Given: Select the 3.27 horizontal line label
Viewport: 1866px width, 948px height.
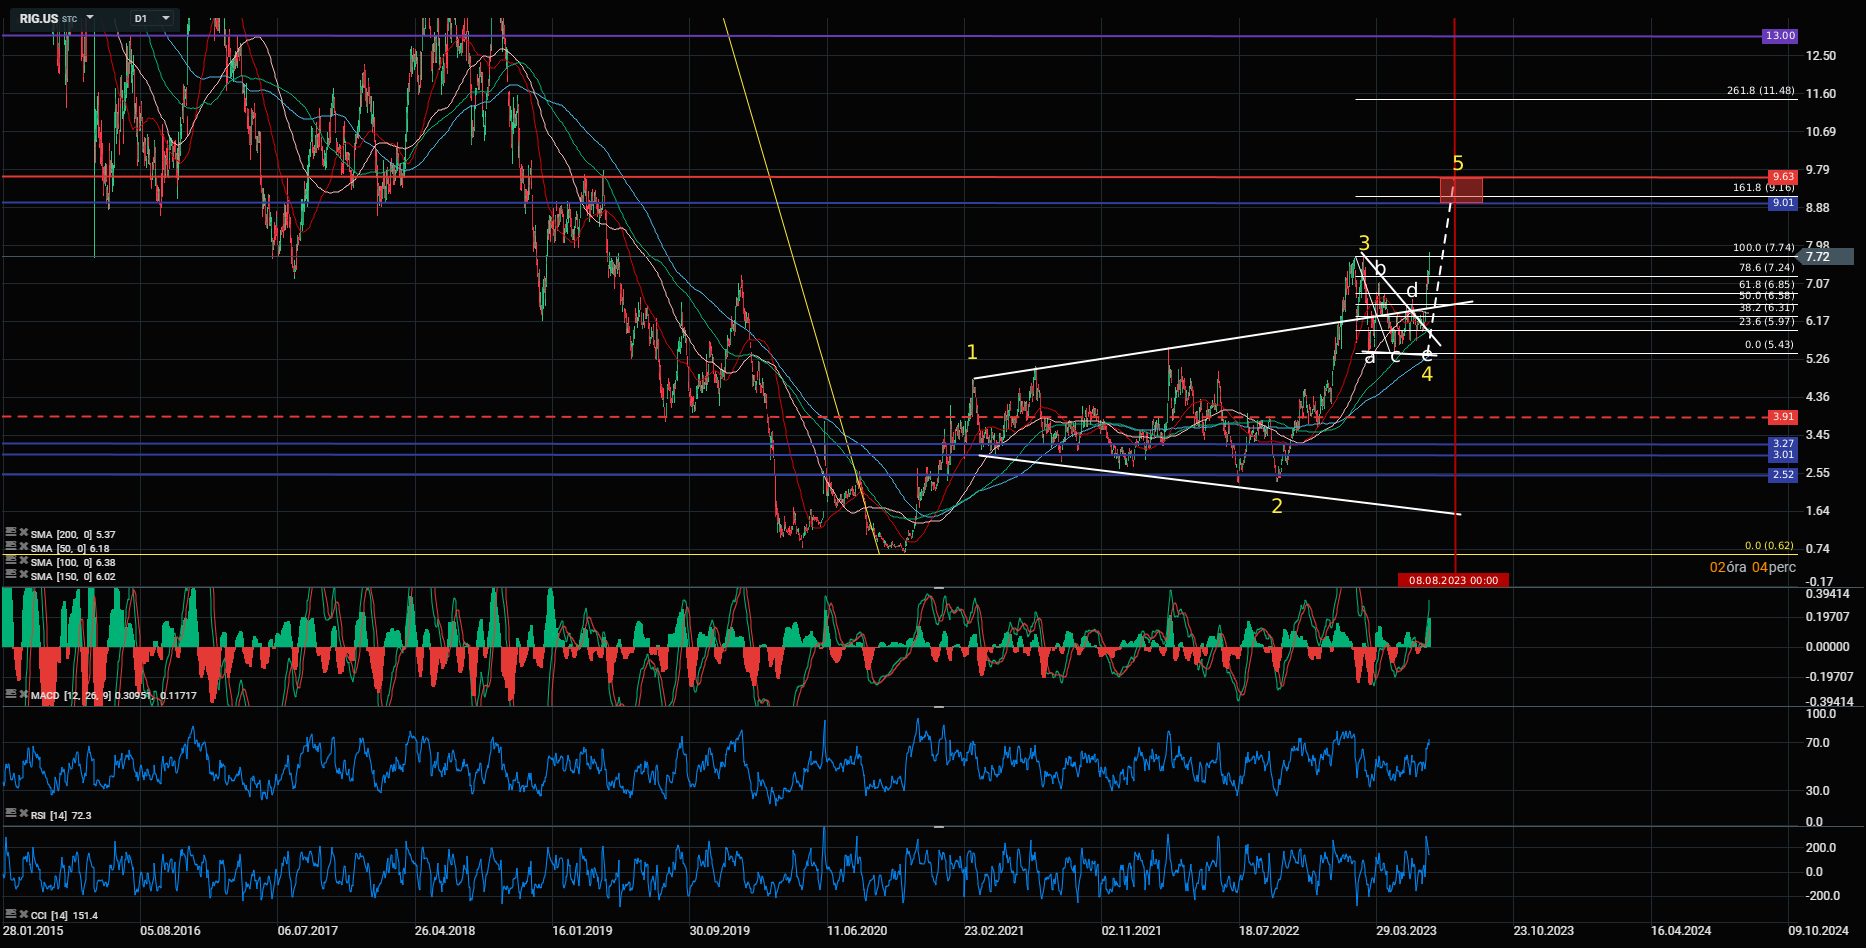Looking at the screenshot, I should point(1783,444).
